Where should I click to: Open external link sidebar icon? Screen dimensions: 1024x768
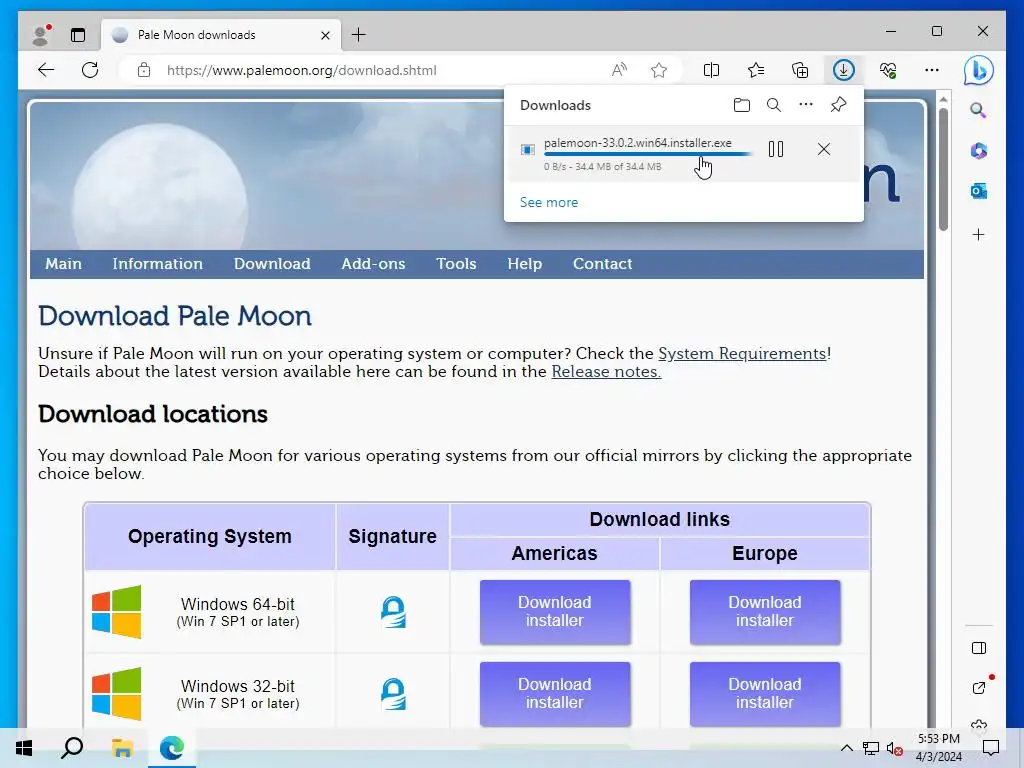point(978,687)
